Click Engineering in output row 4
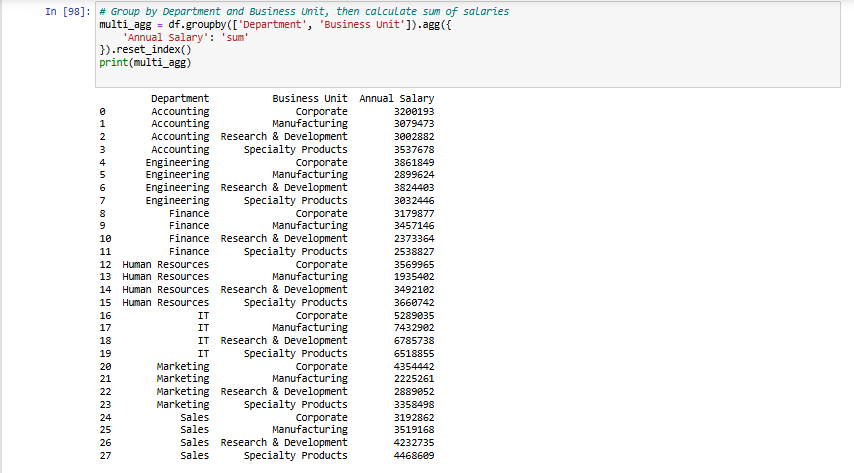Screen dimensions: 854x473 coord(177,163)
